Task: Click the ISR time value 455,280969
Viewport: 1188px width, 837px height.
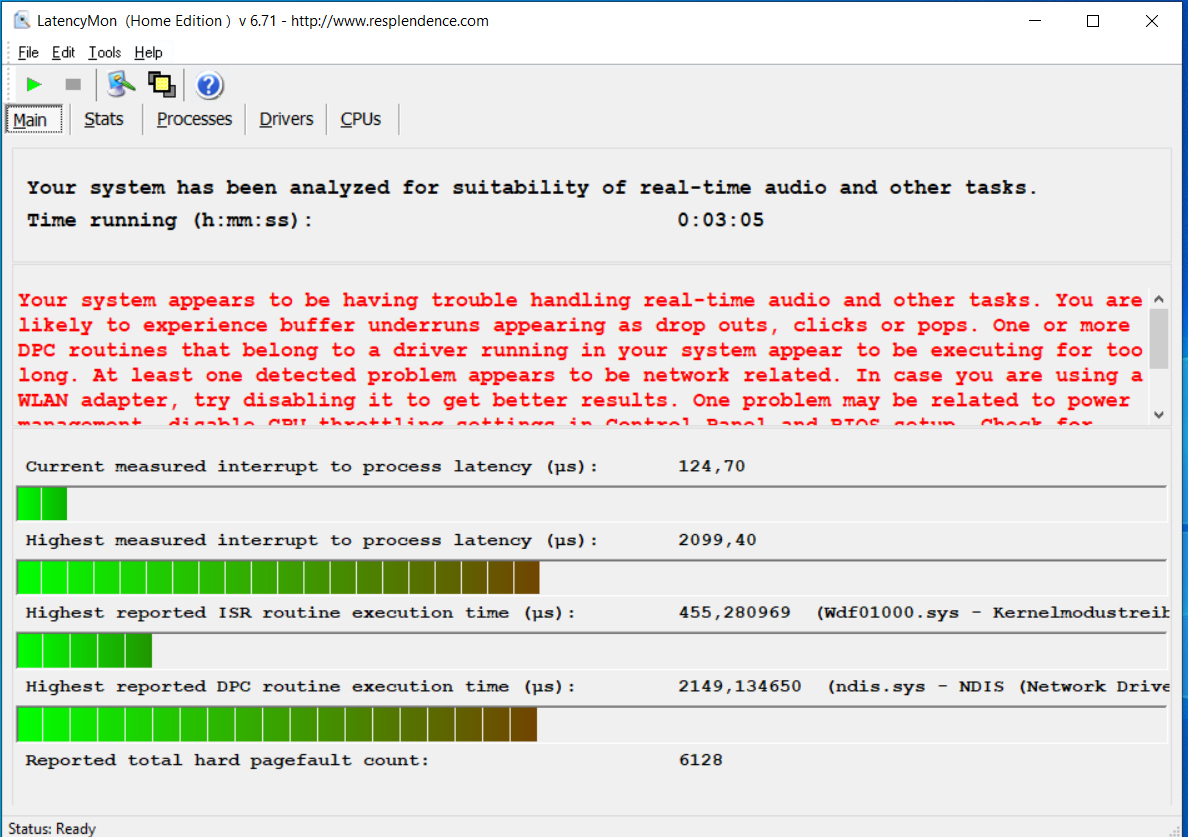Action: point(734,612)
